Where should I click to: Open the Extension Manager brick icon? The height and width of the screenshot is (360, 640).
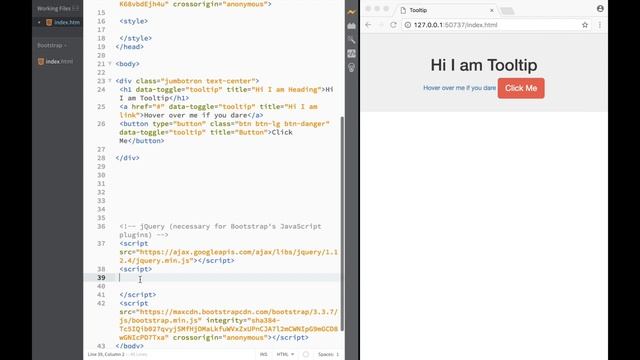point(351,26)
